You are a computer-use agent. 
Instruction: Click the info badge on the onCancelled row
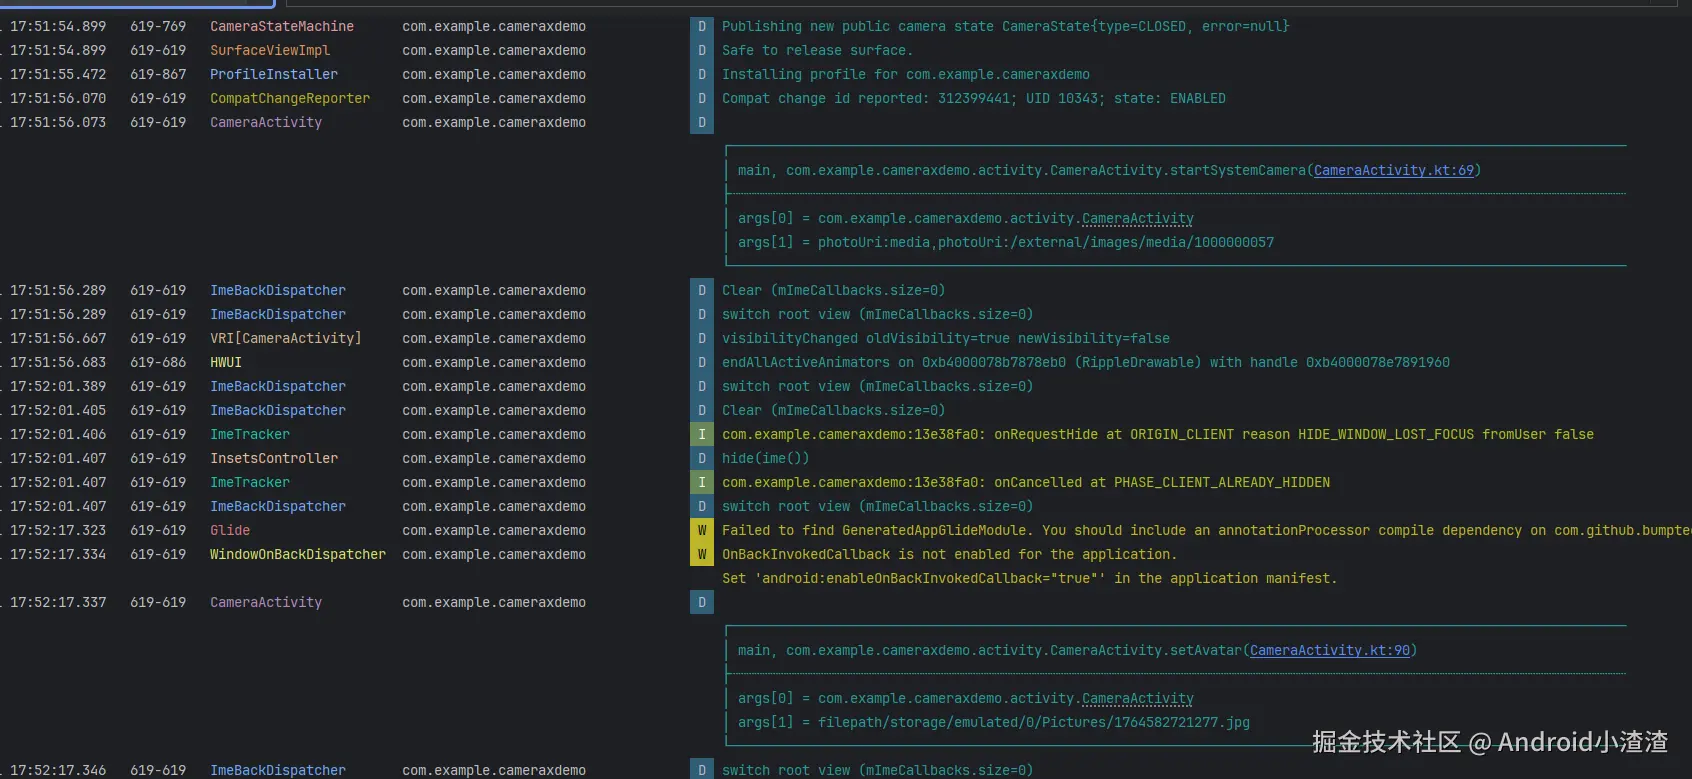point(702,483)
